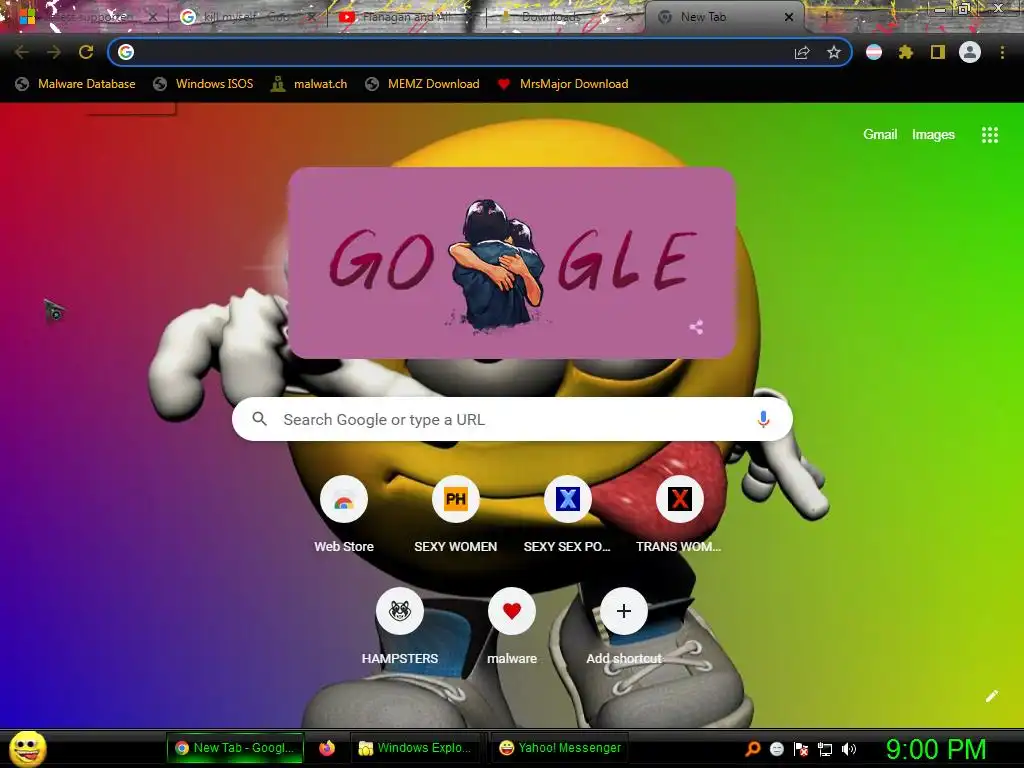Reload the current page

(x=86, y=52)
